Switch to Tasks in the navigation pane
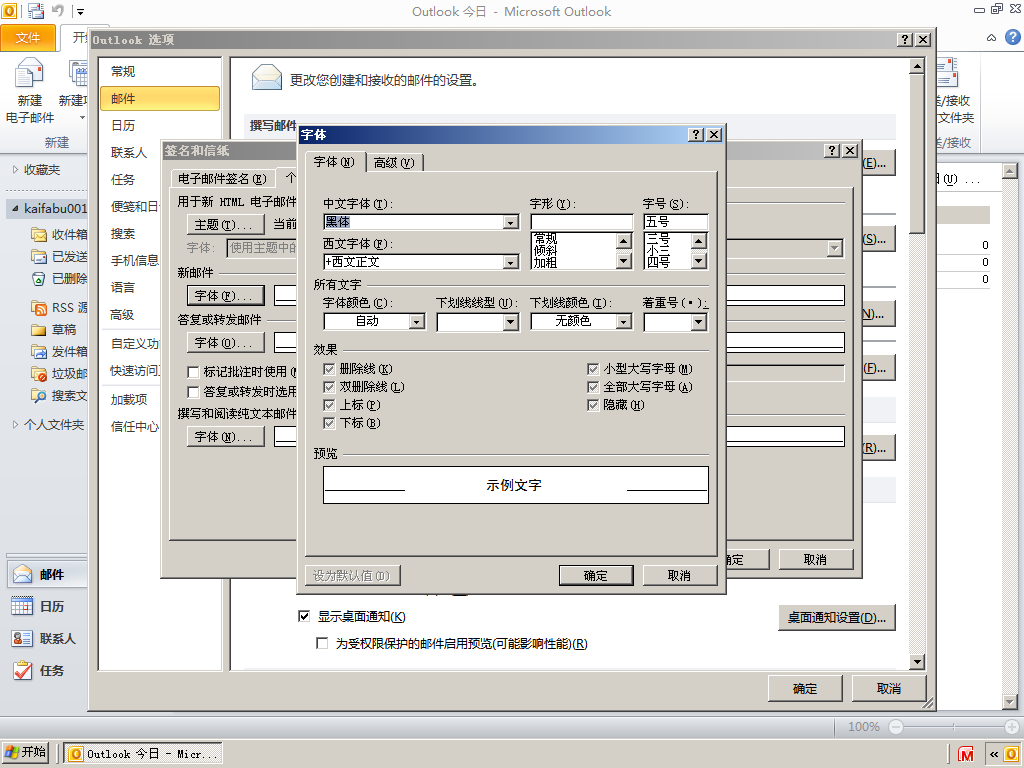The width and height of the screenshot is (1024, 768). pyautogui.click(x=46, y=670)
